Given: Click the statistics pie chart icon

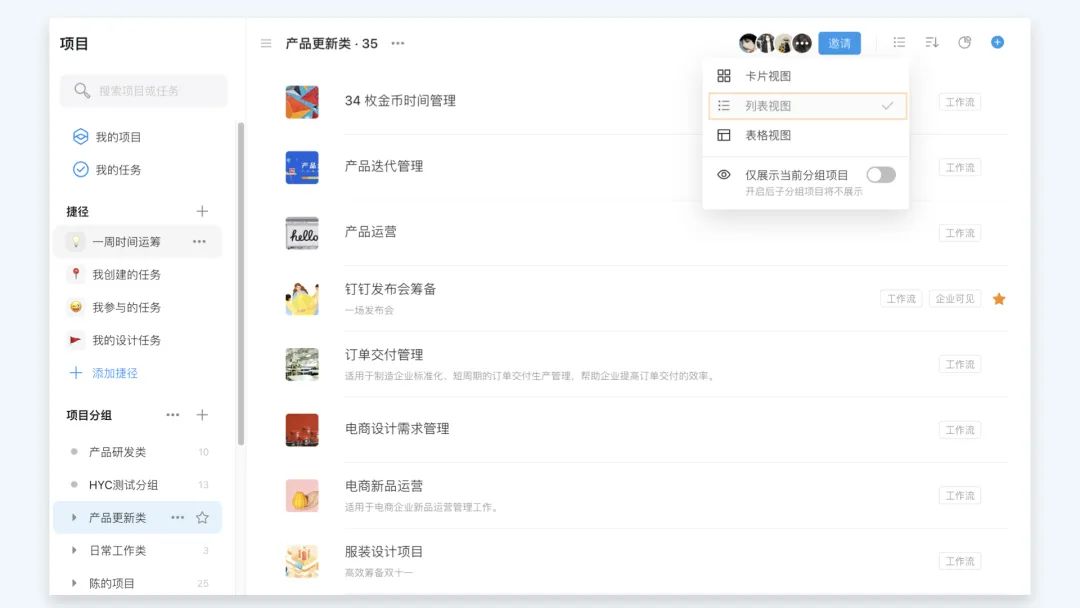Looking at the screenshot, I should [x=965, y=43].
